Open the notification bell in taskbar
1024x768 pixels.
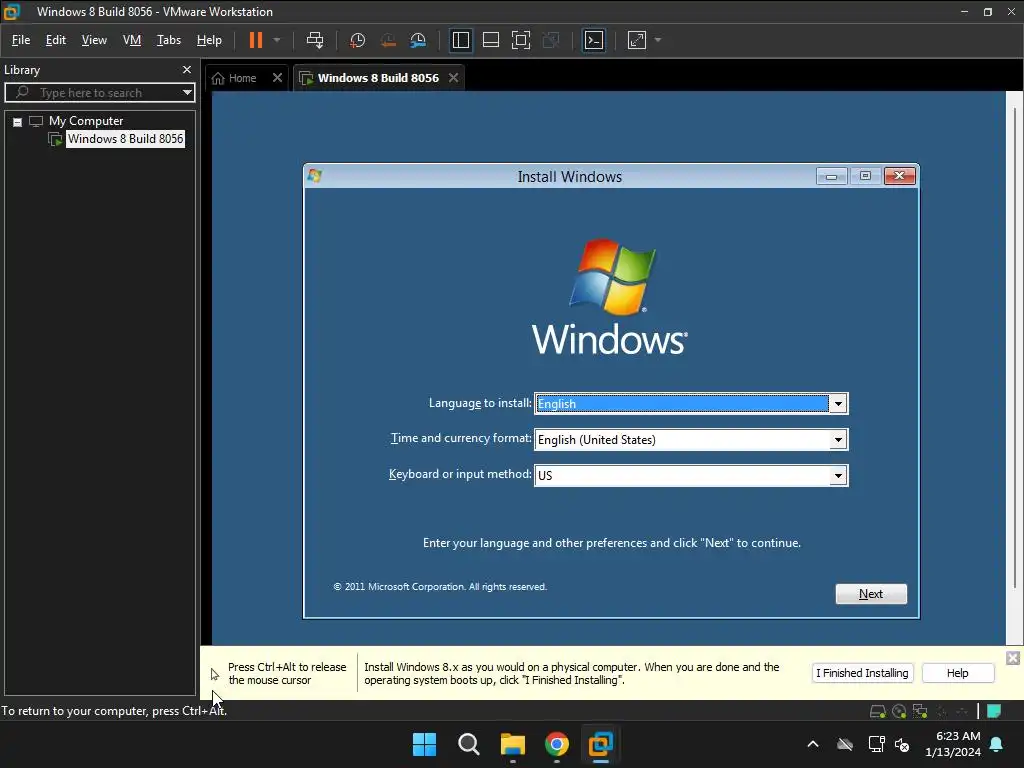click(x=997, y=744)
